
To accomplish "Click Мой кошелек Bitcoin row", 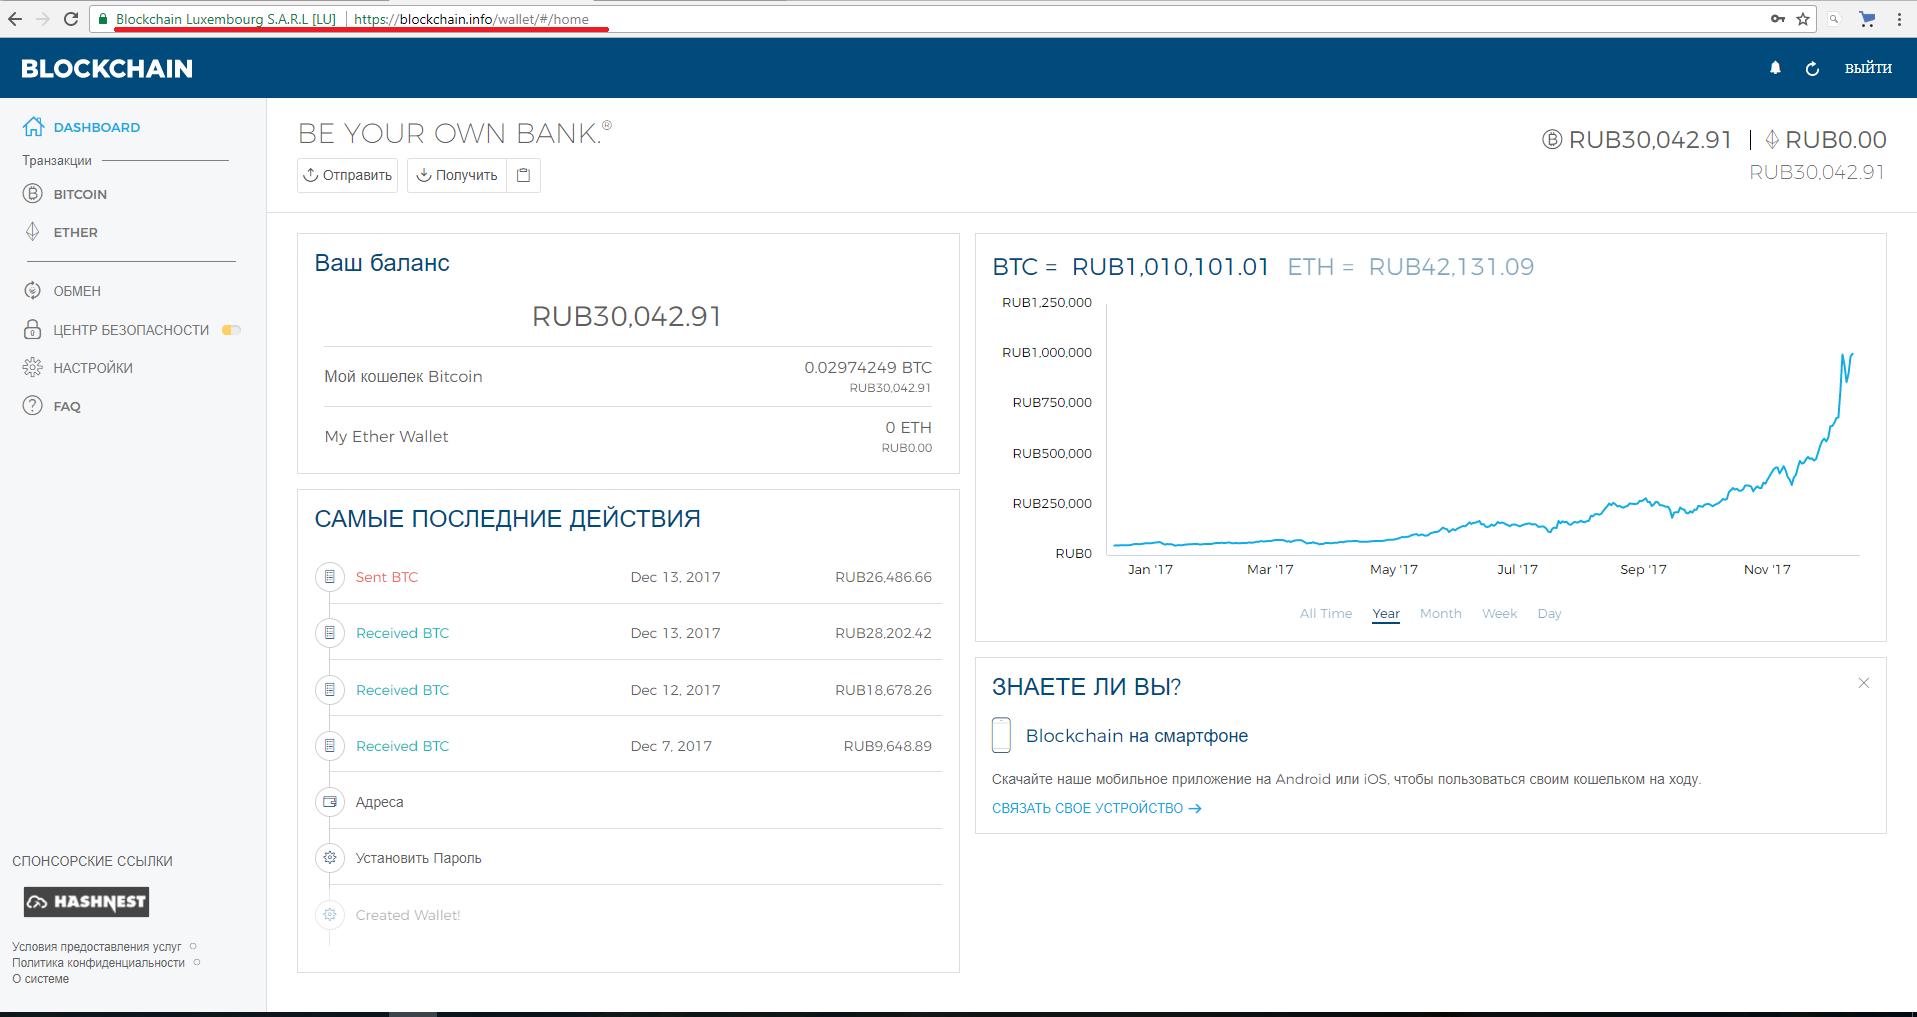I will click(x=628, y=377).
